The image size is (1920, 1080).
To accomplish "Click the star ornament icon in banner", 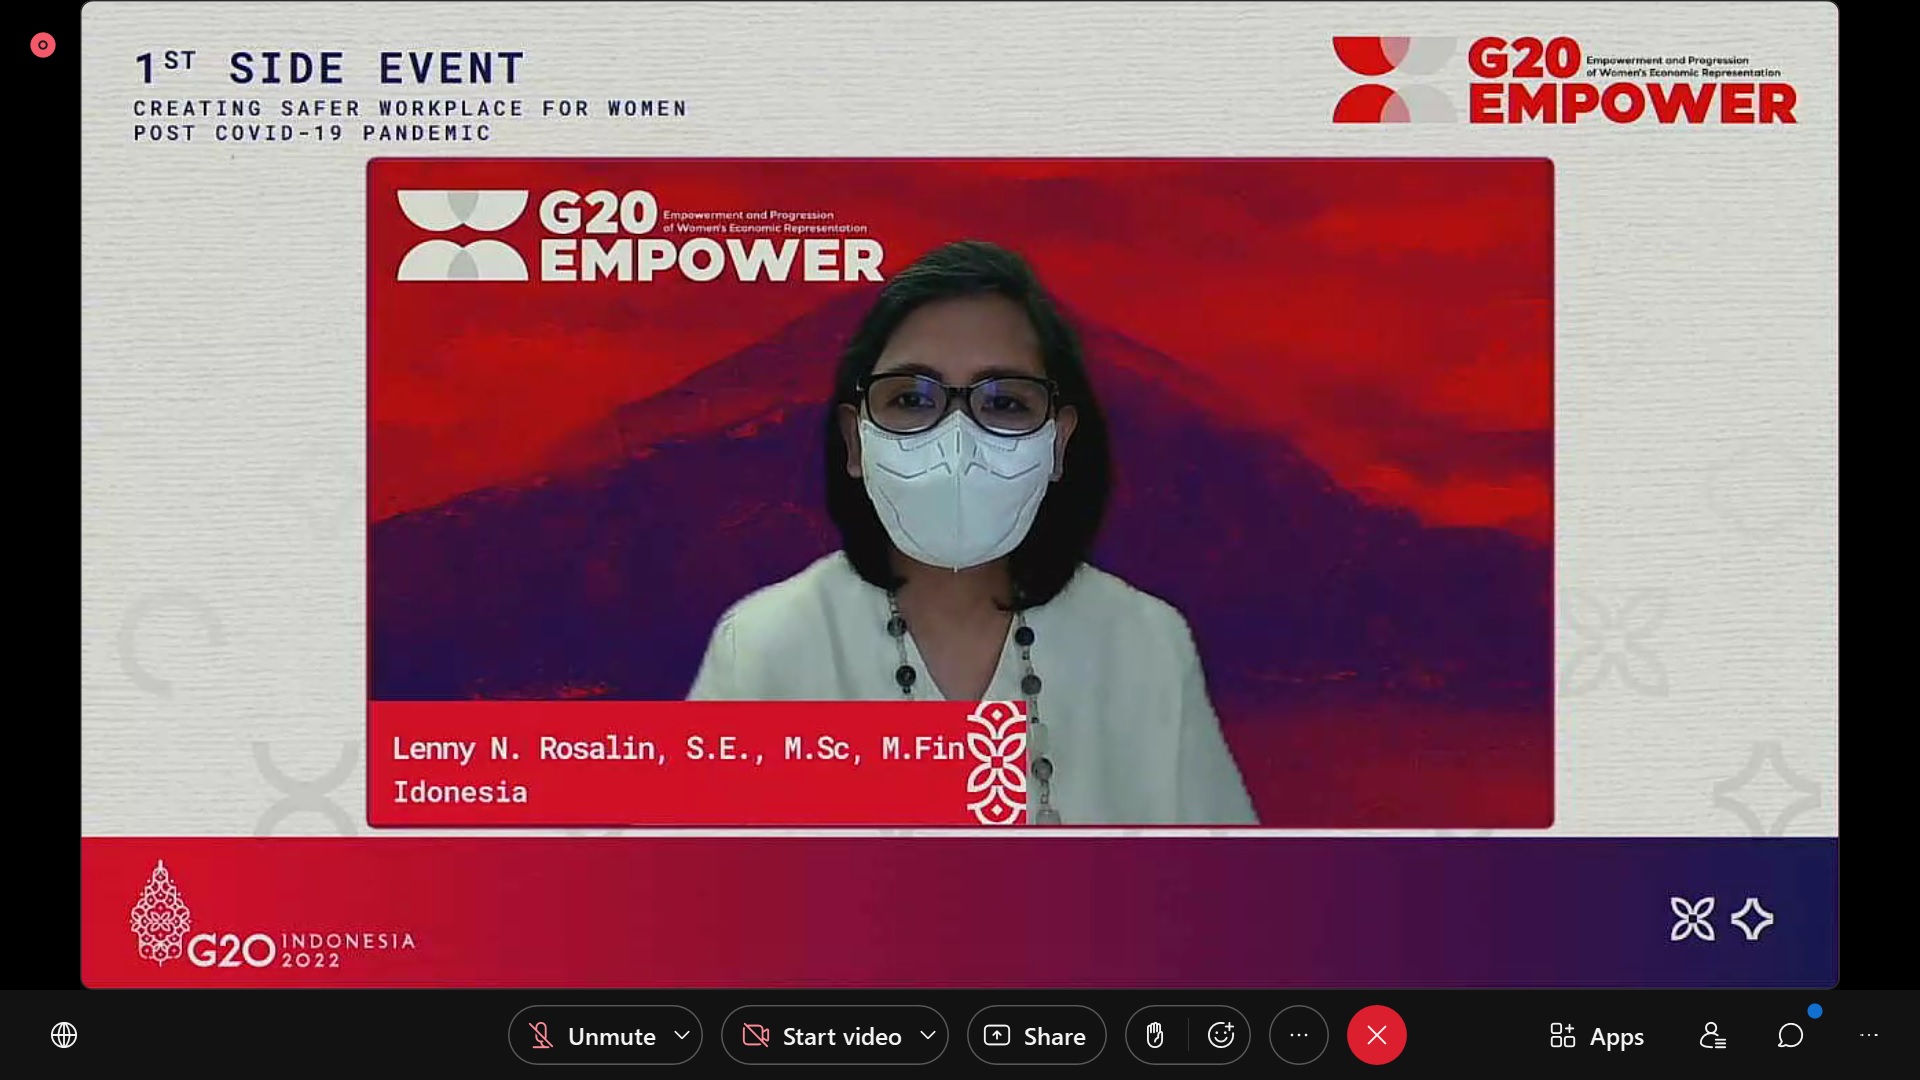I will coord(1751,919).
